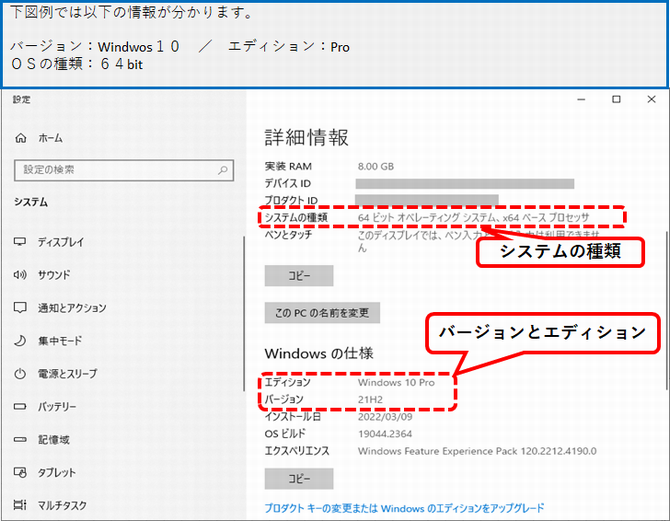Viewport: 670px width, 521px height.
Task: Click the sidebar vertical scrollbar
Action: pos(244,314)
